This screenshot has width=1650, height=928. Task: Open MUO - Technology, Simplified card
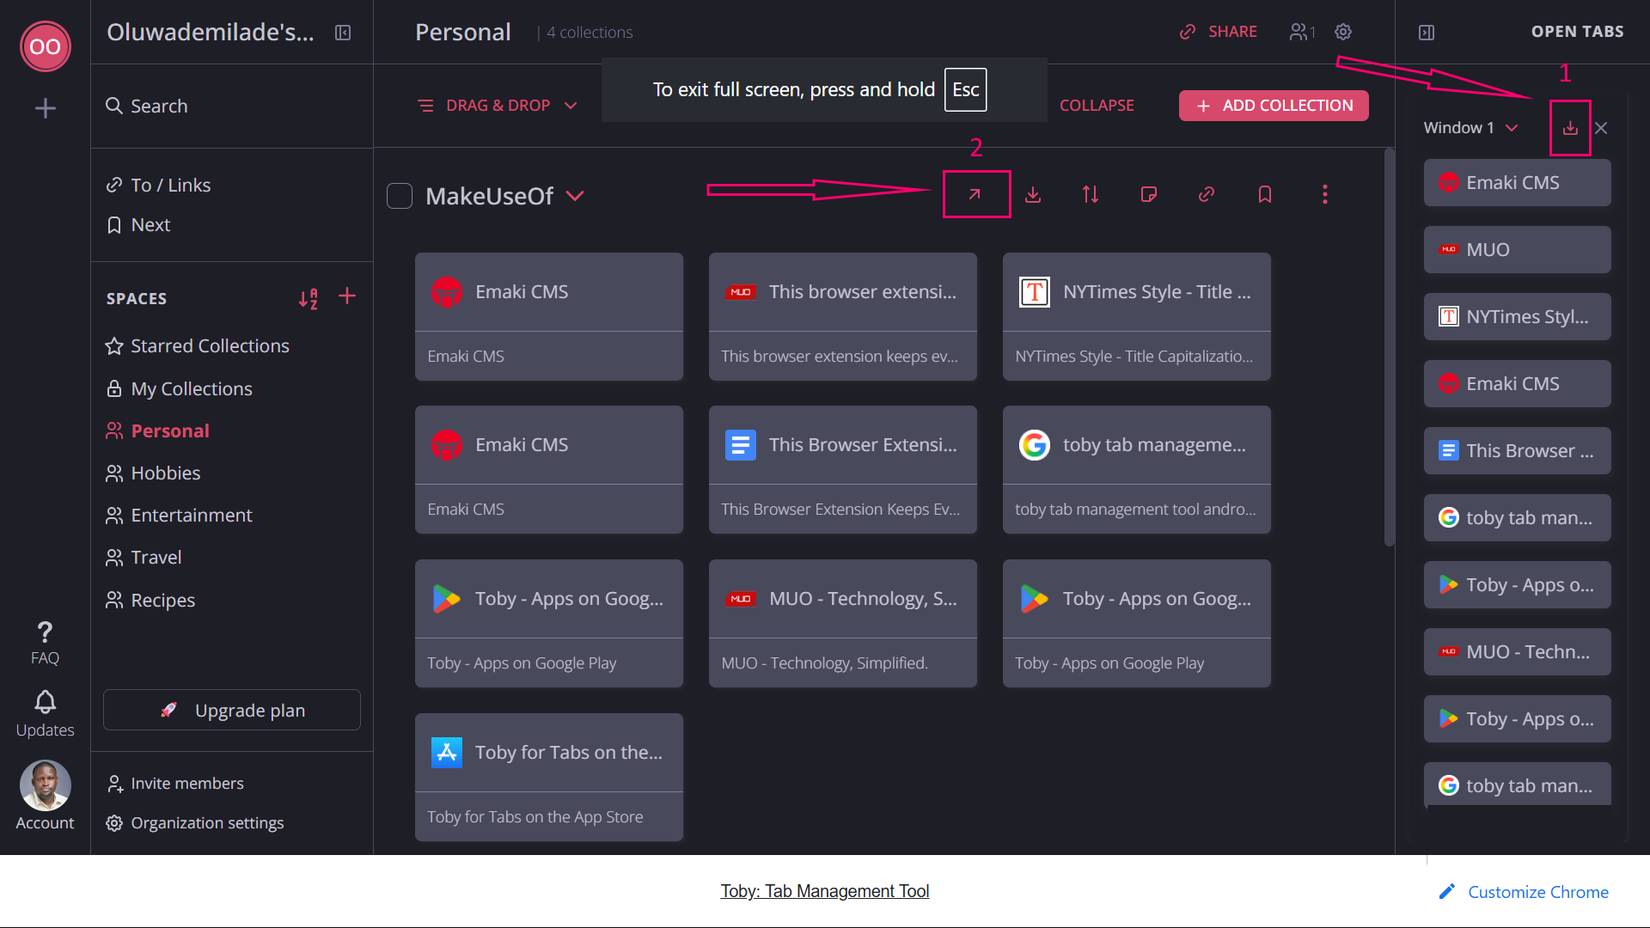pyautogui.click(x=843, y=623)
